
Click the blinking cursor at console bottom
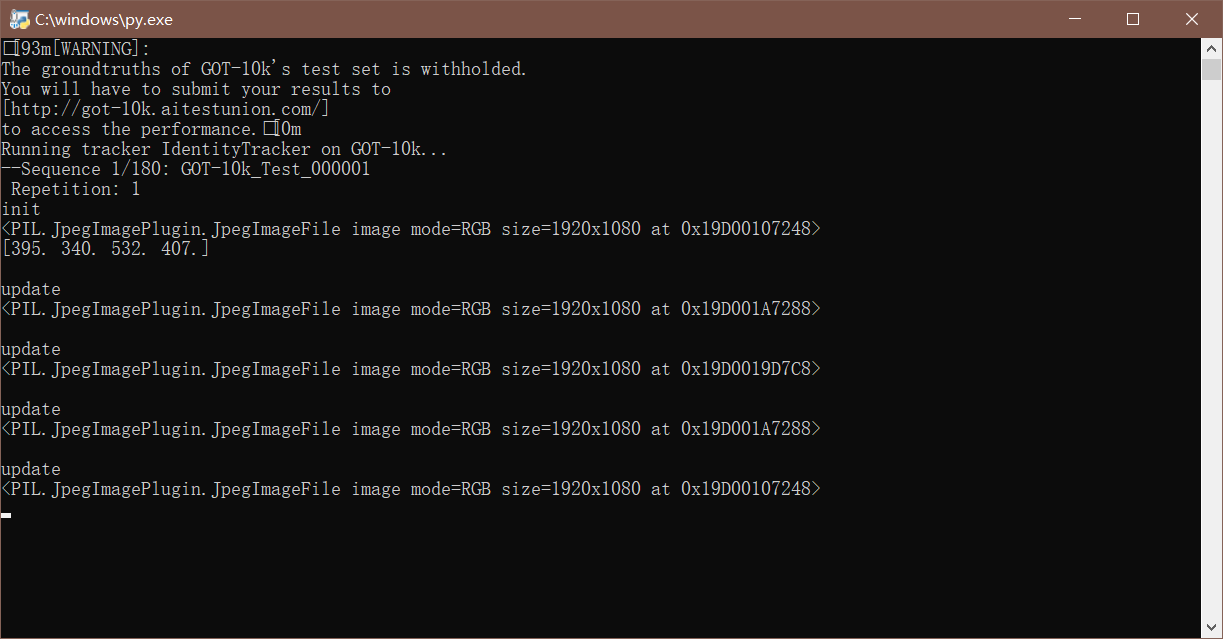point(6,515)
